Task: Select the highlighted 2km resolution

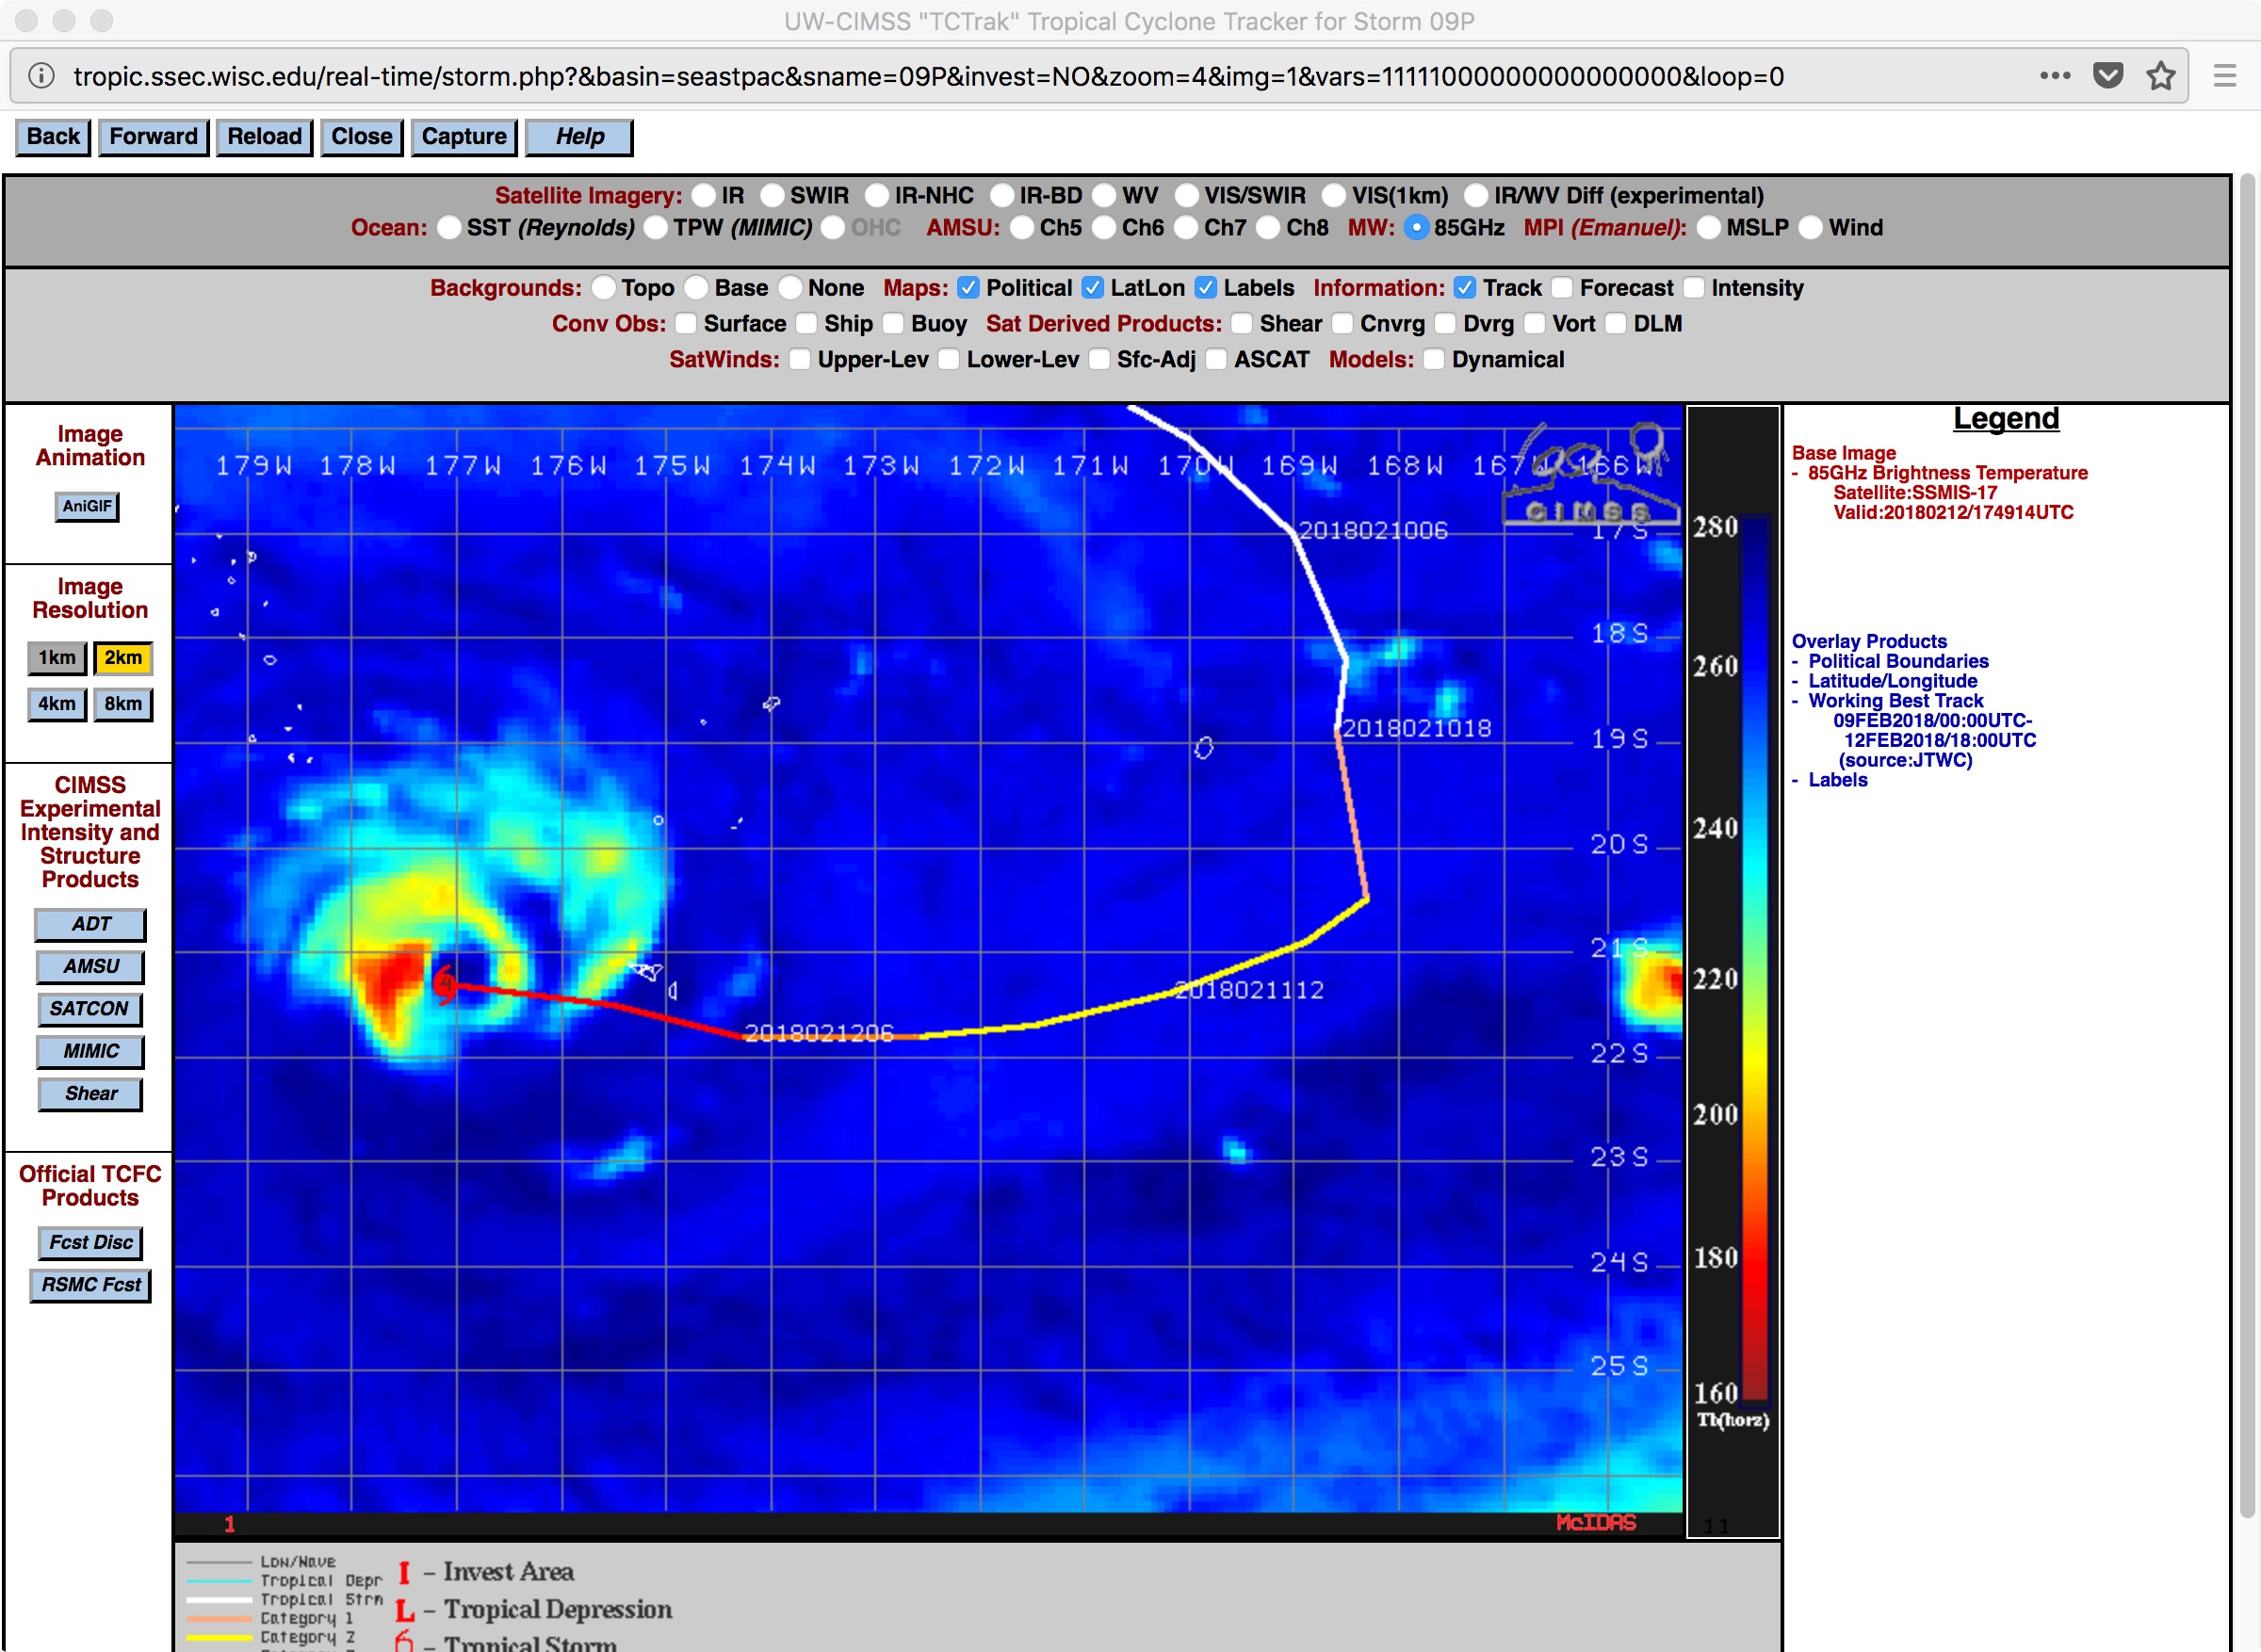Action: click(123, 658)
